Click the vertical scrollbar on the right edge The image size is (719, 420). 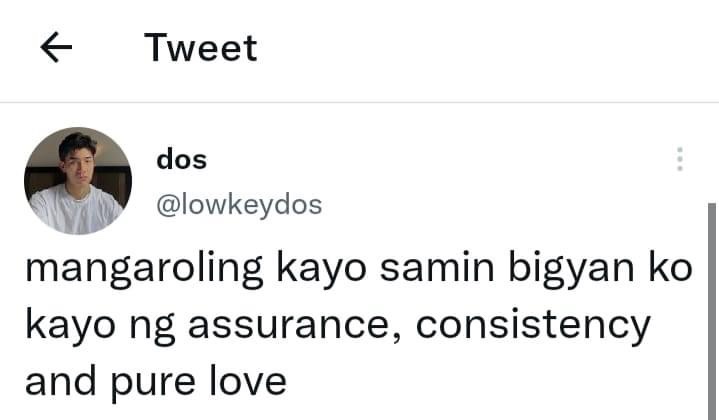click(712, 312)
